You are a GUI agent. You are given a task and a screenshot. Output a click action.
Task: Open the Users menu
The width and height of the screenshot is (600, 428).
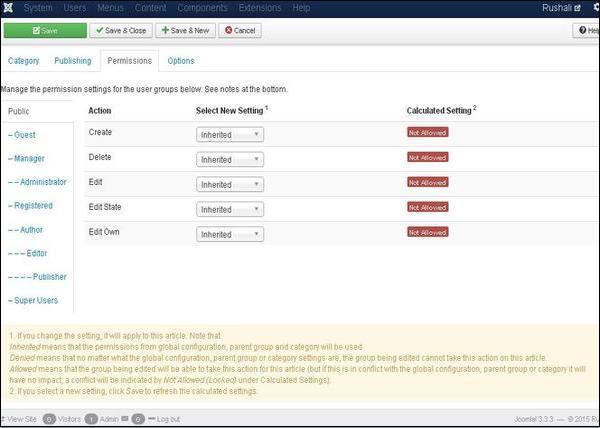tap(75, 8)
